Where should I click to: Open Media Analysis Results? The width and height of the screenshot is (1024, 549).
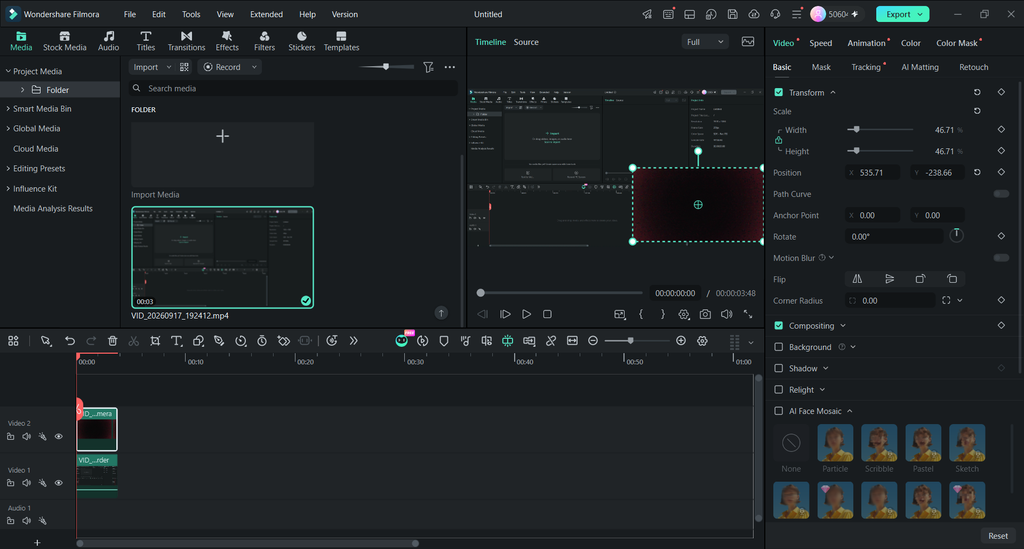click(x=53, y=209)
